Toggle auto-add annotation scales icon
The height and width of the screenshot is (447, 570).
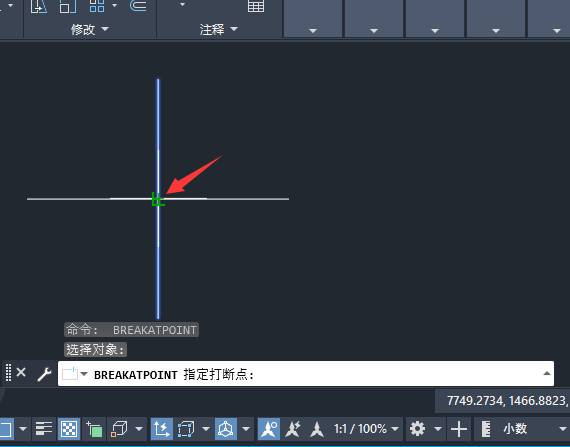pos(293,429)
